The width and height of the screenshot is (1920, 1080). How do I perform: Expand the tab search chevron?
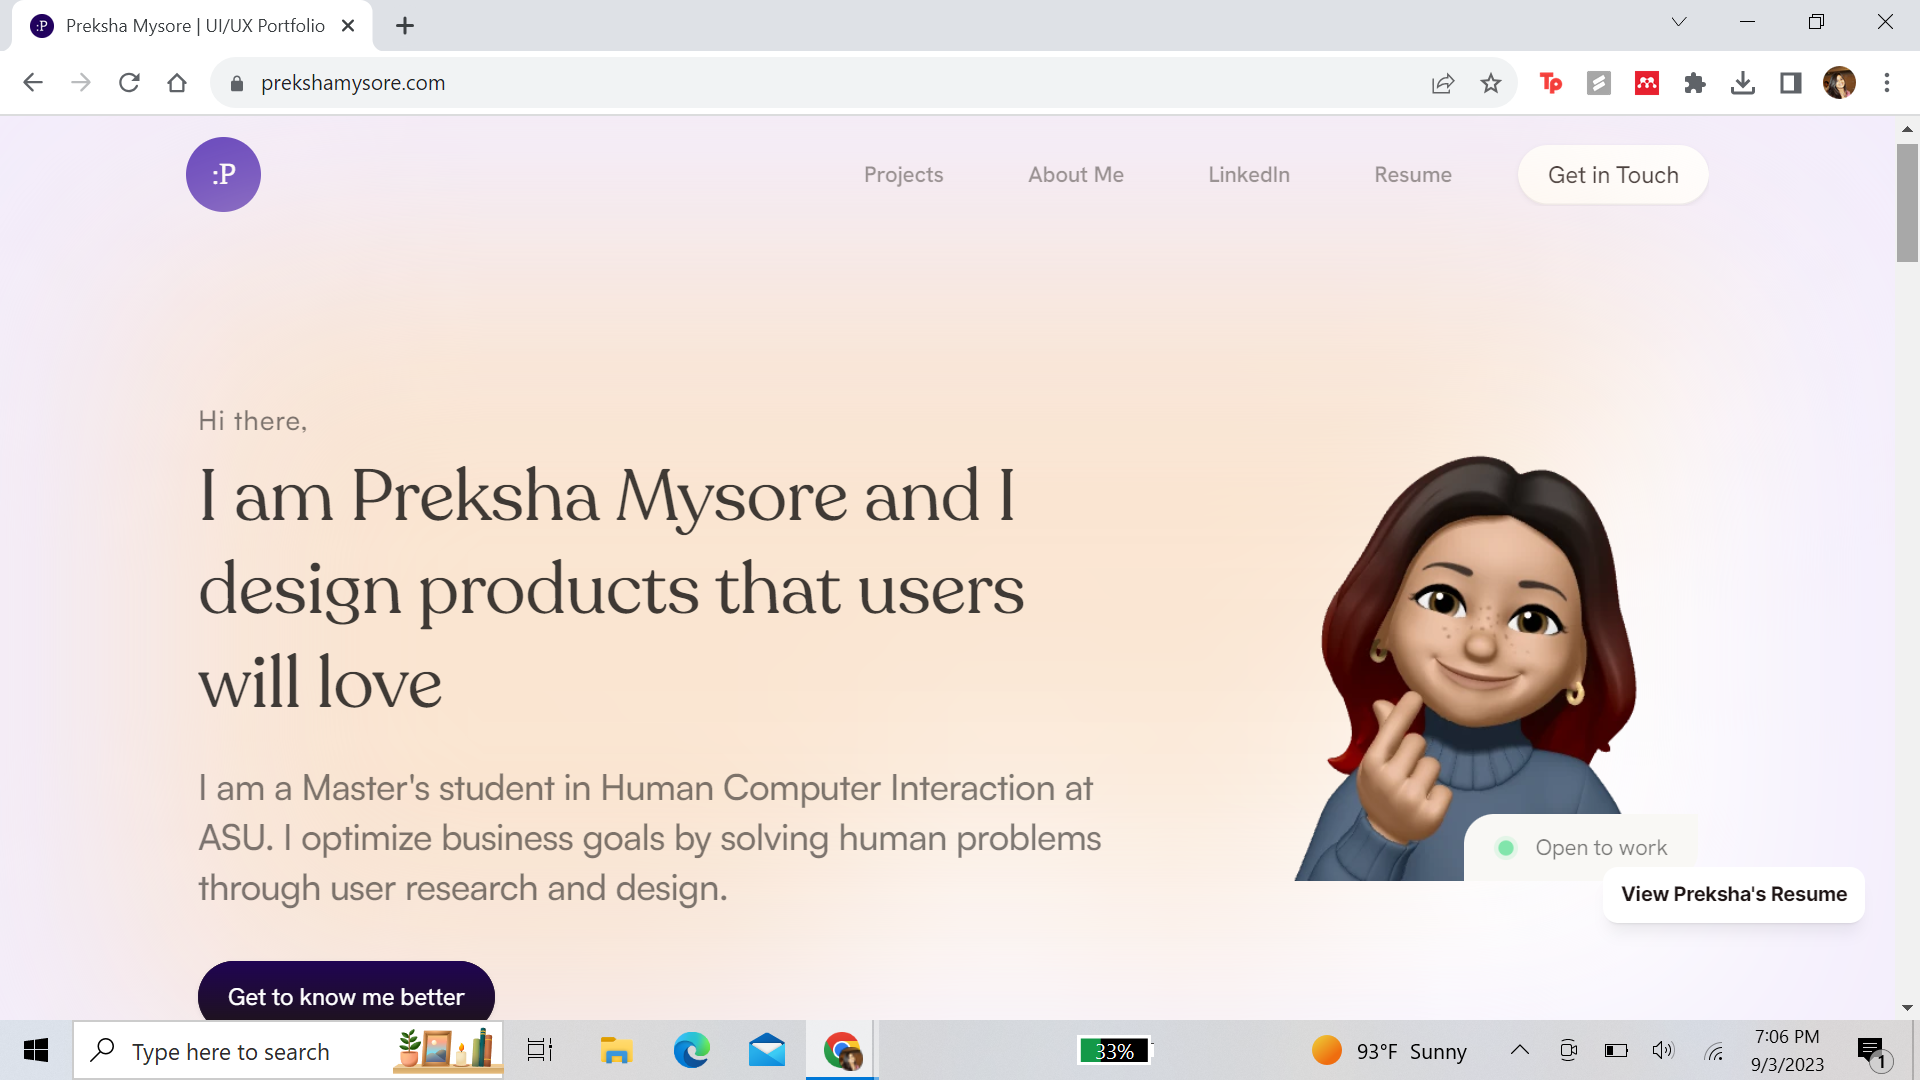[x=1679, y=22]
